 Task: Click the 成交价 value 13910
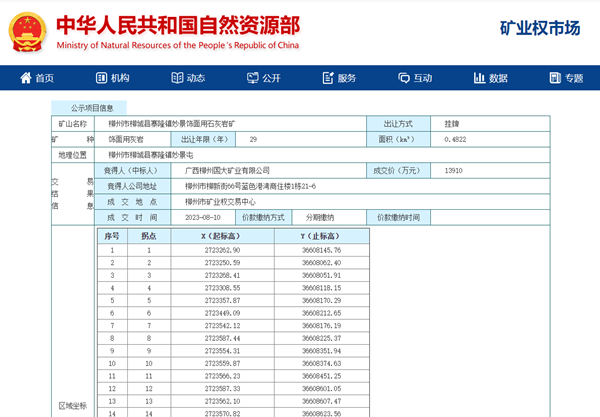point(453,171)
